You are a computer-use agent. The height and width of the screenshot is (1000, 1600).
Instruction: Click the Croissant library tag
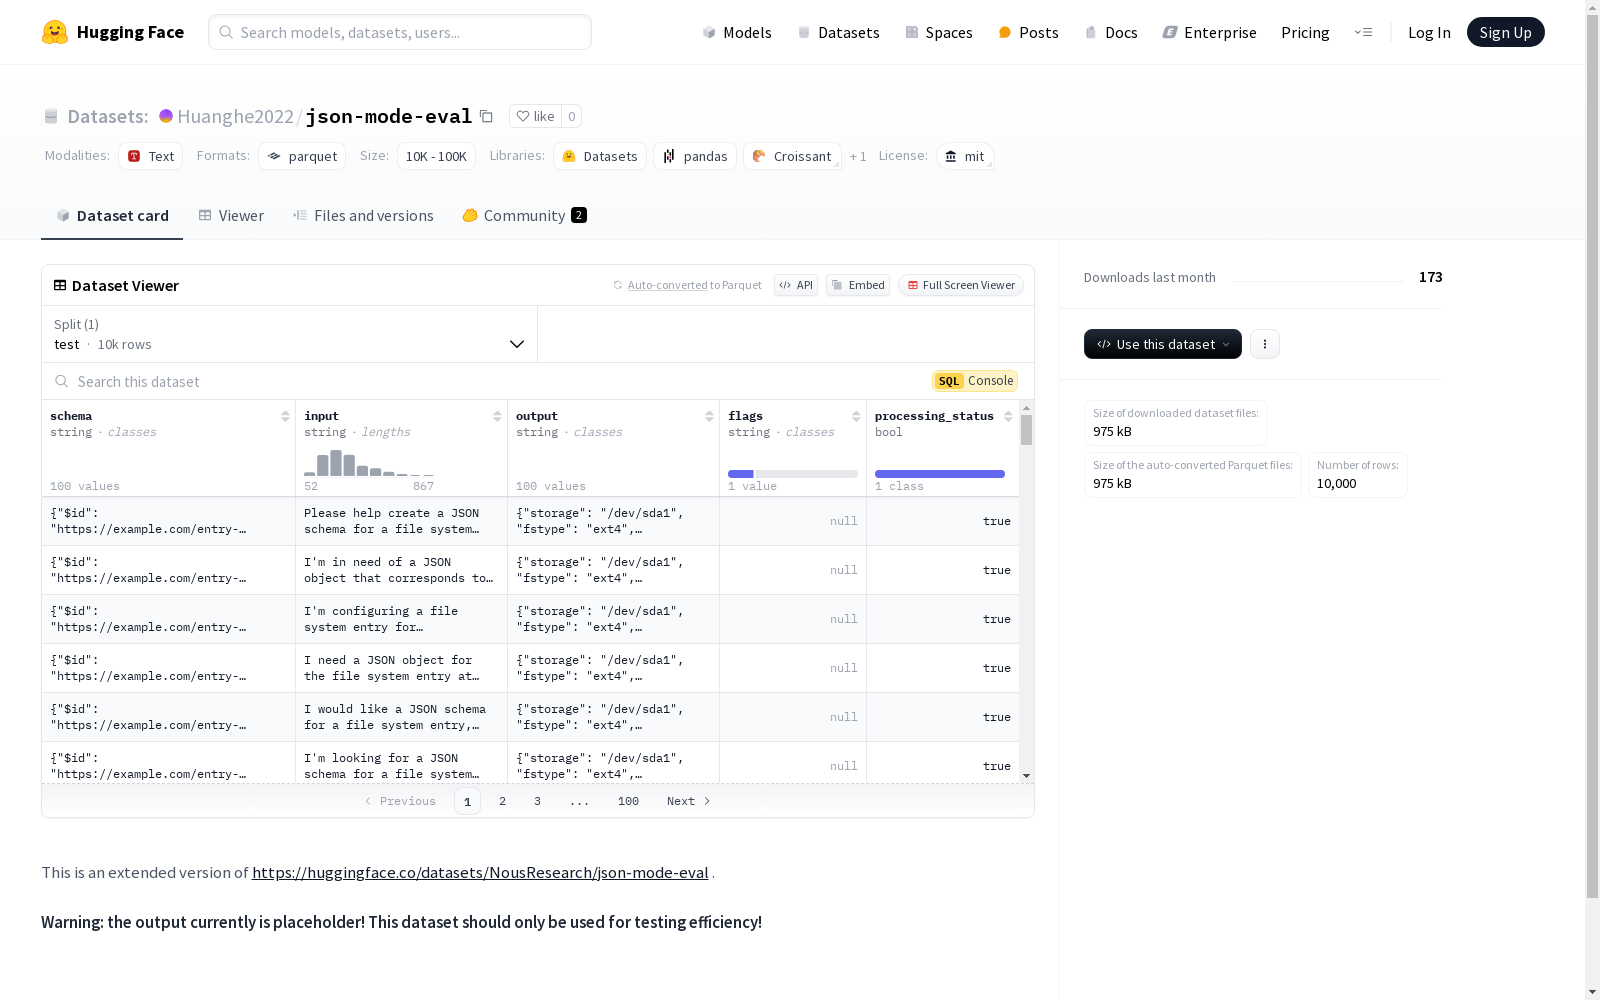(792, 156)
